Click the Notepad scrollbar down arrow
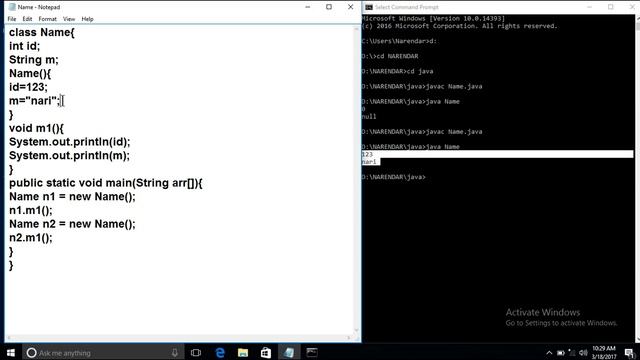 coord(356,331)
